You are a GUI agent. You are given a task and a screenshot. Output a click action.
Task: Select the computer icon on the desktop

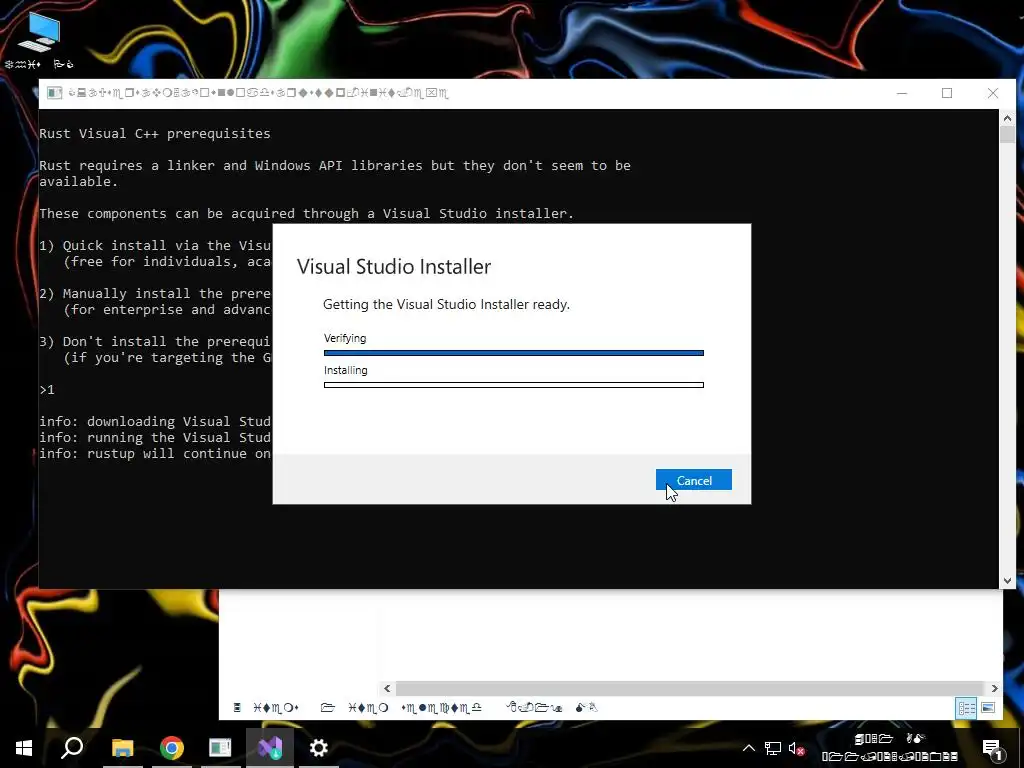(39, 40)
